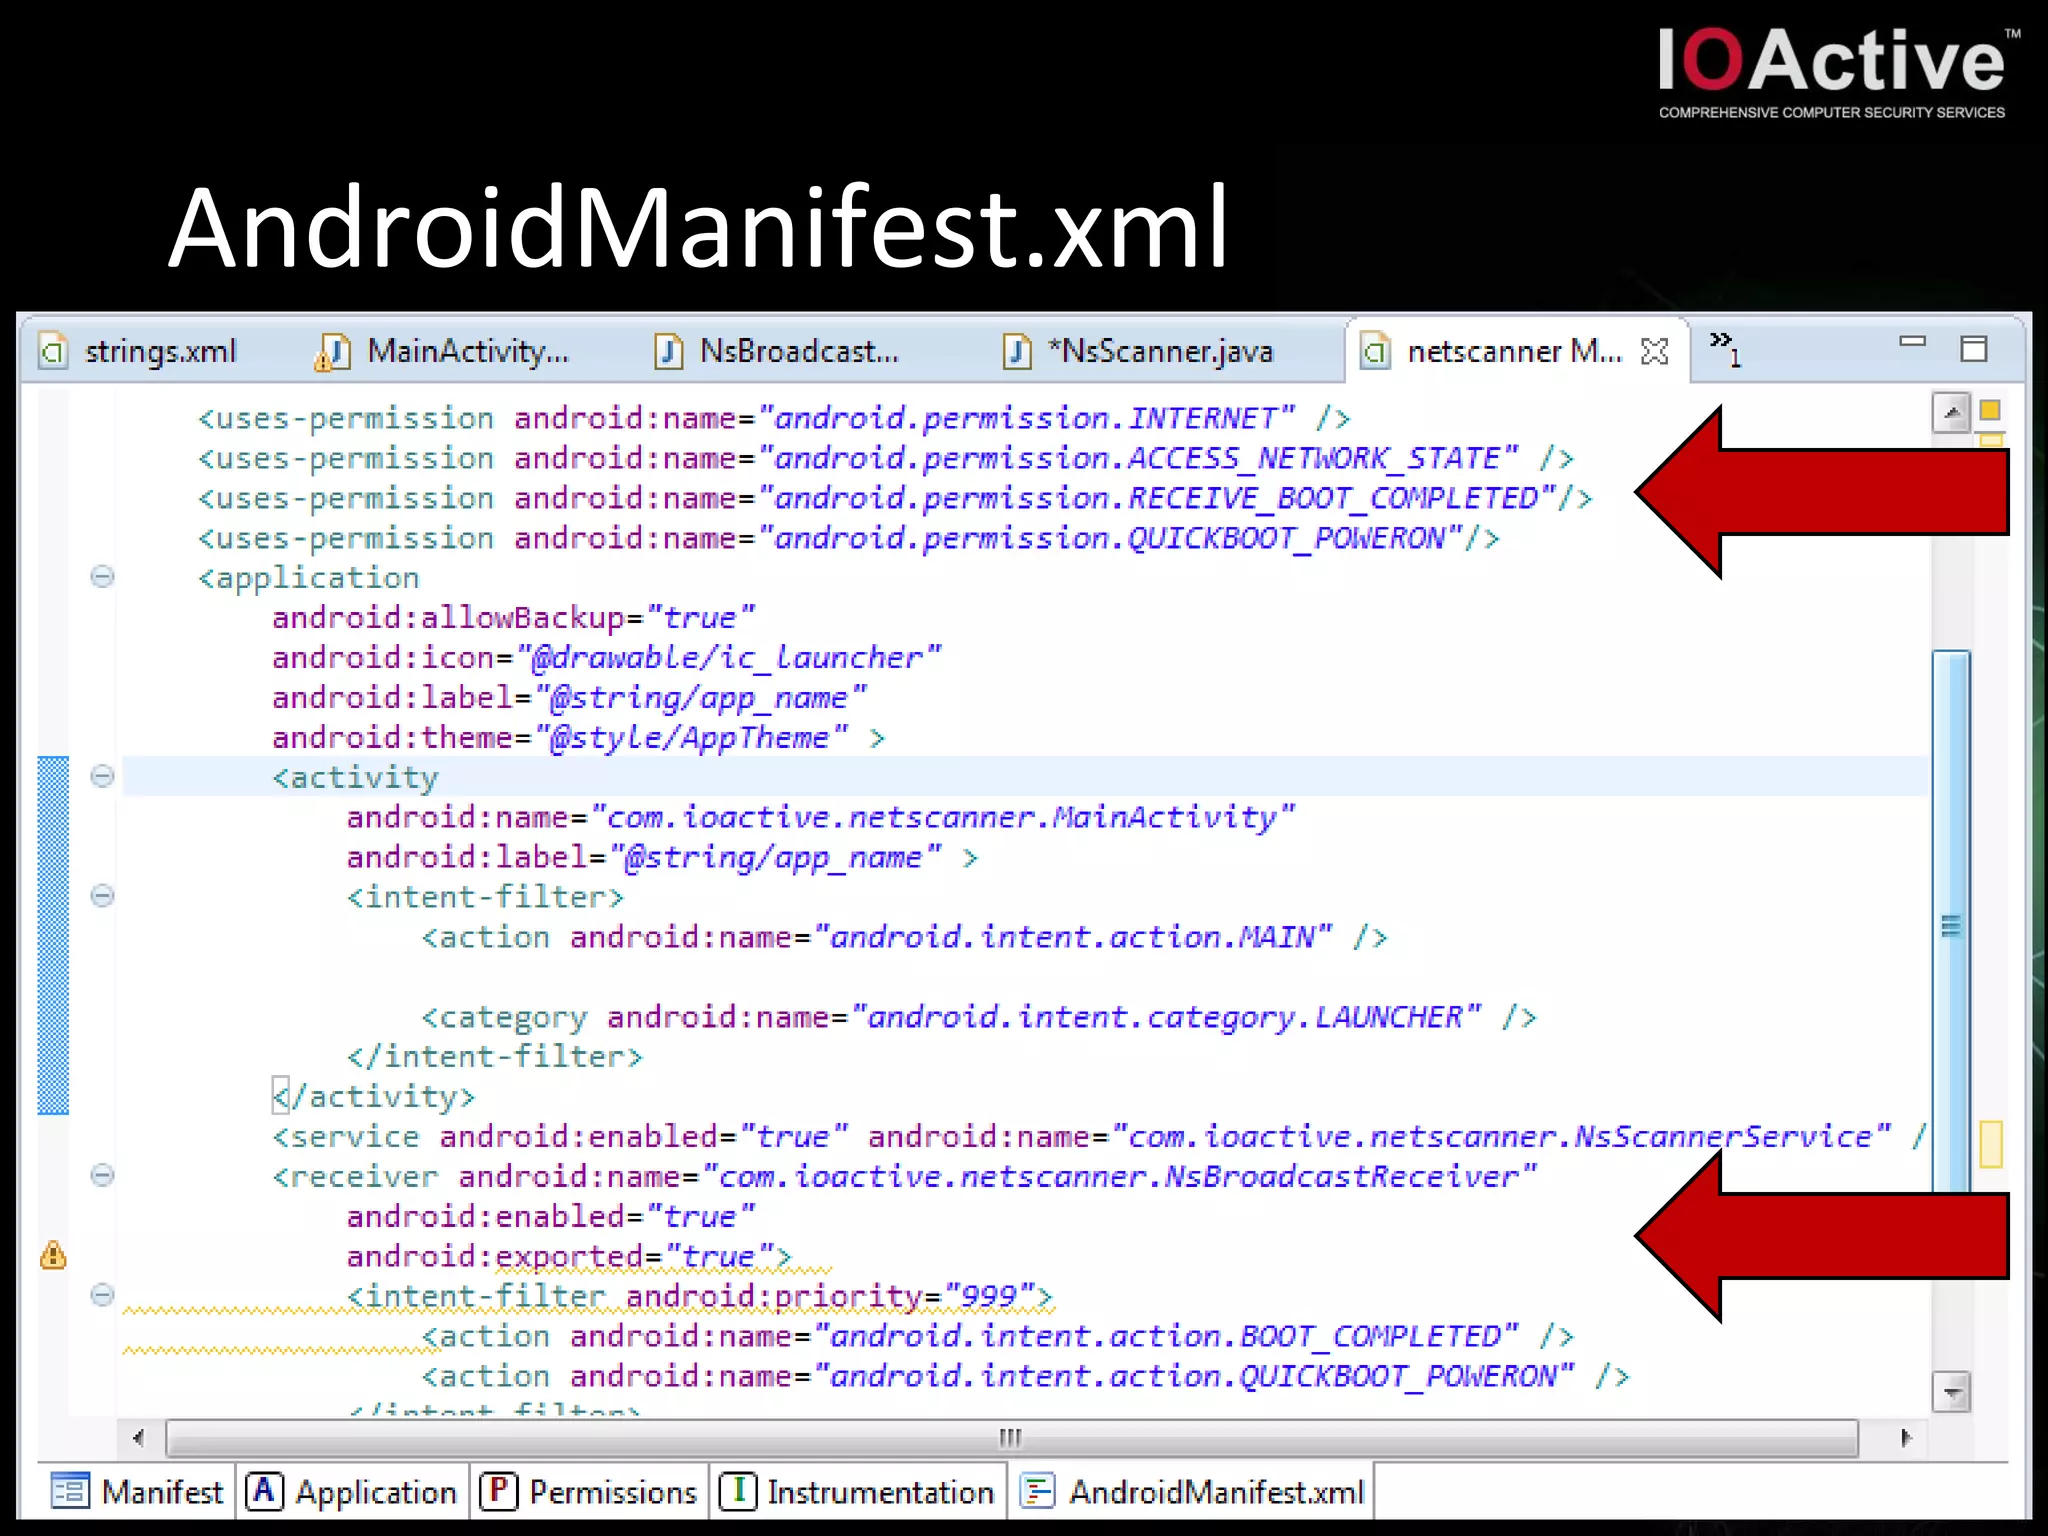Collapse the receiver element fold
2048x1536 pixels.
pyautogui.click(x=102, y=1175)
